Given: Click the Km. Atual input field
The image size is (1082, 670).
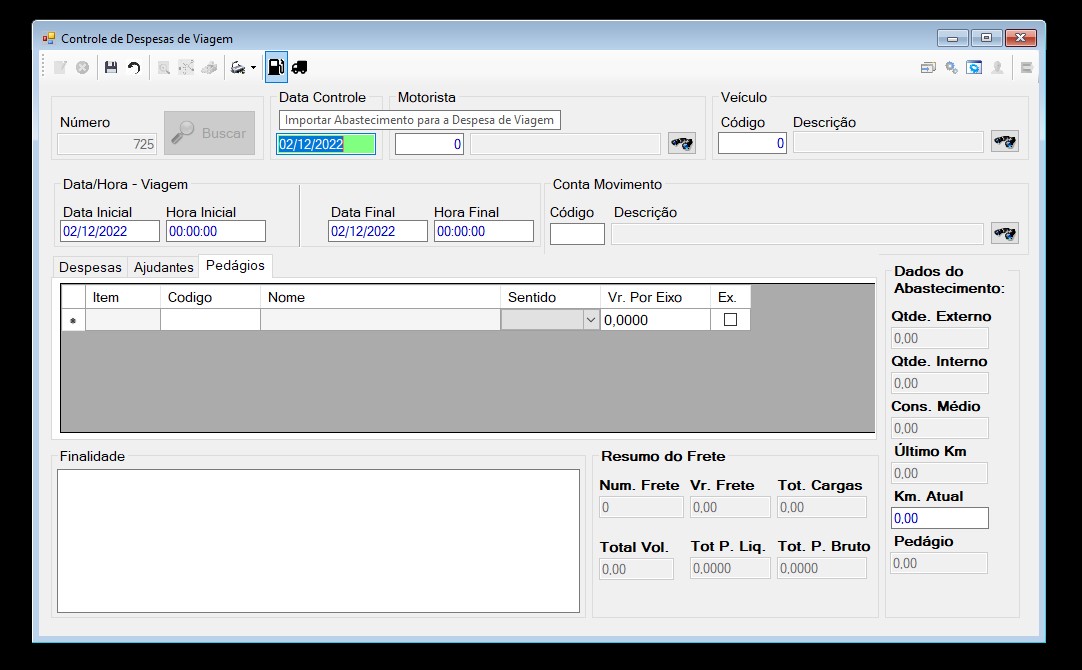Looking at the screenshot, I should (940, 518).
